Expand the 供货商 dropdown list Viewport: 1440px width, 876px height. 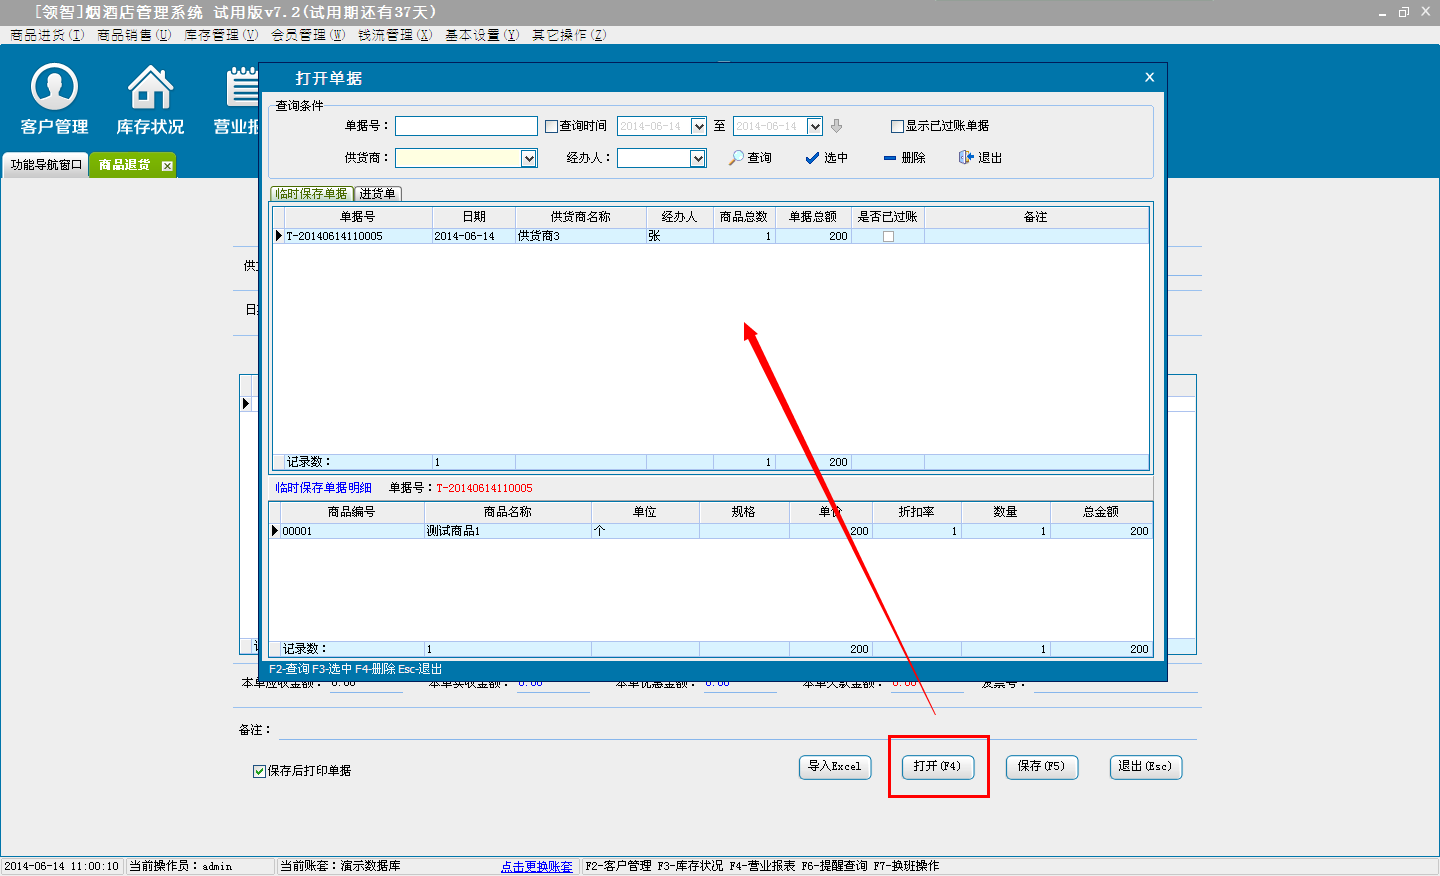(x=529, y=158)
